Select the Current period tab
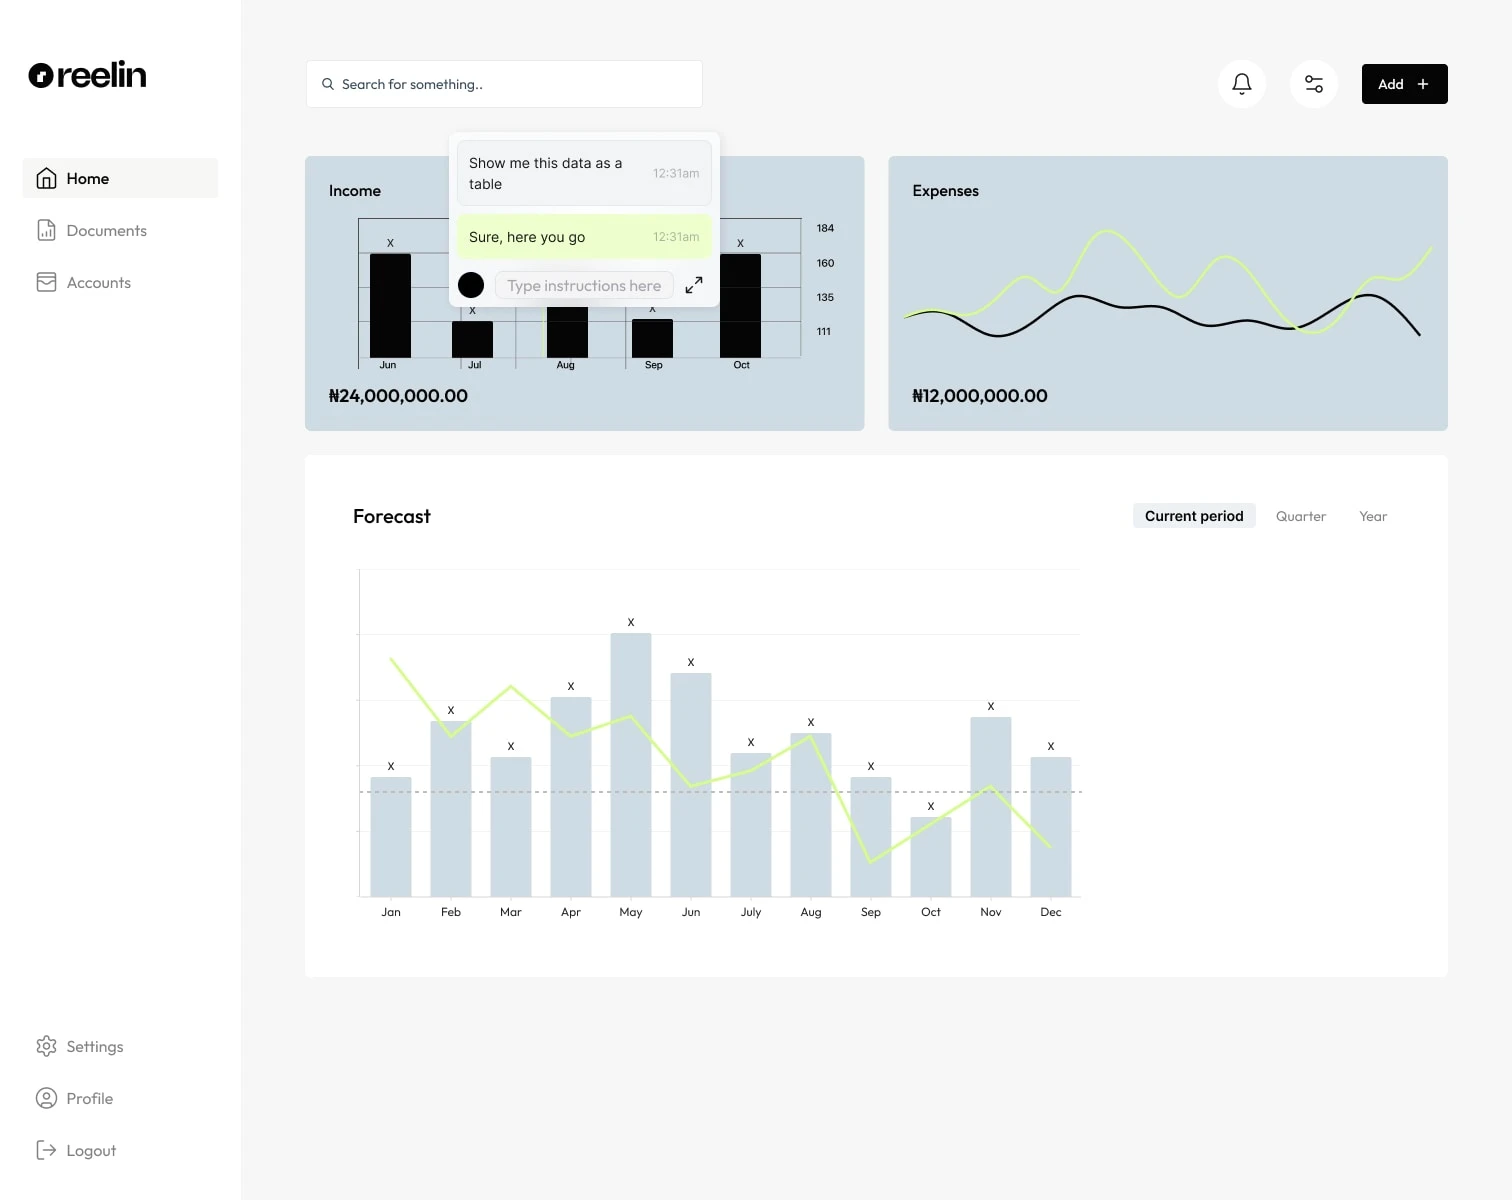This screenshot has height=1200, width=1512. (x=1194, y=516)
